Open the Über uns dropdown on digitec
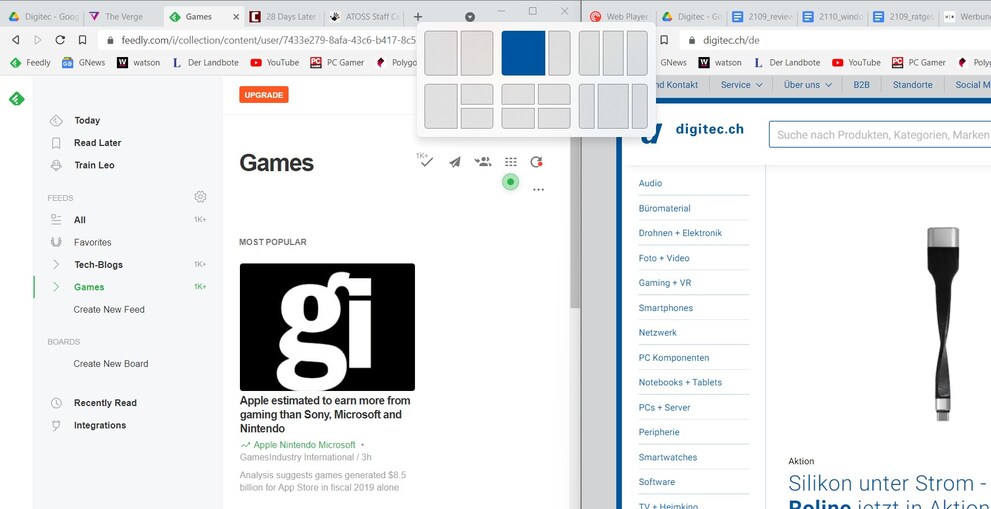The height and width of the screenshot is (509, 991). point(808,85)
